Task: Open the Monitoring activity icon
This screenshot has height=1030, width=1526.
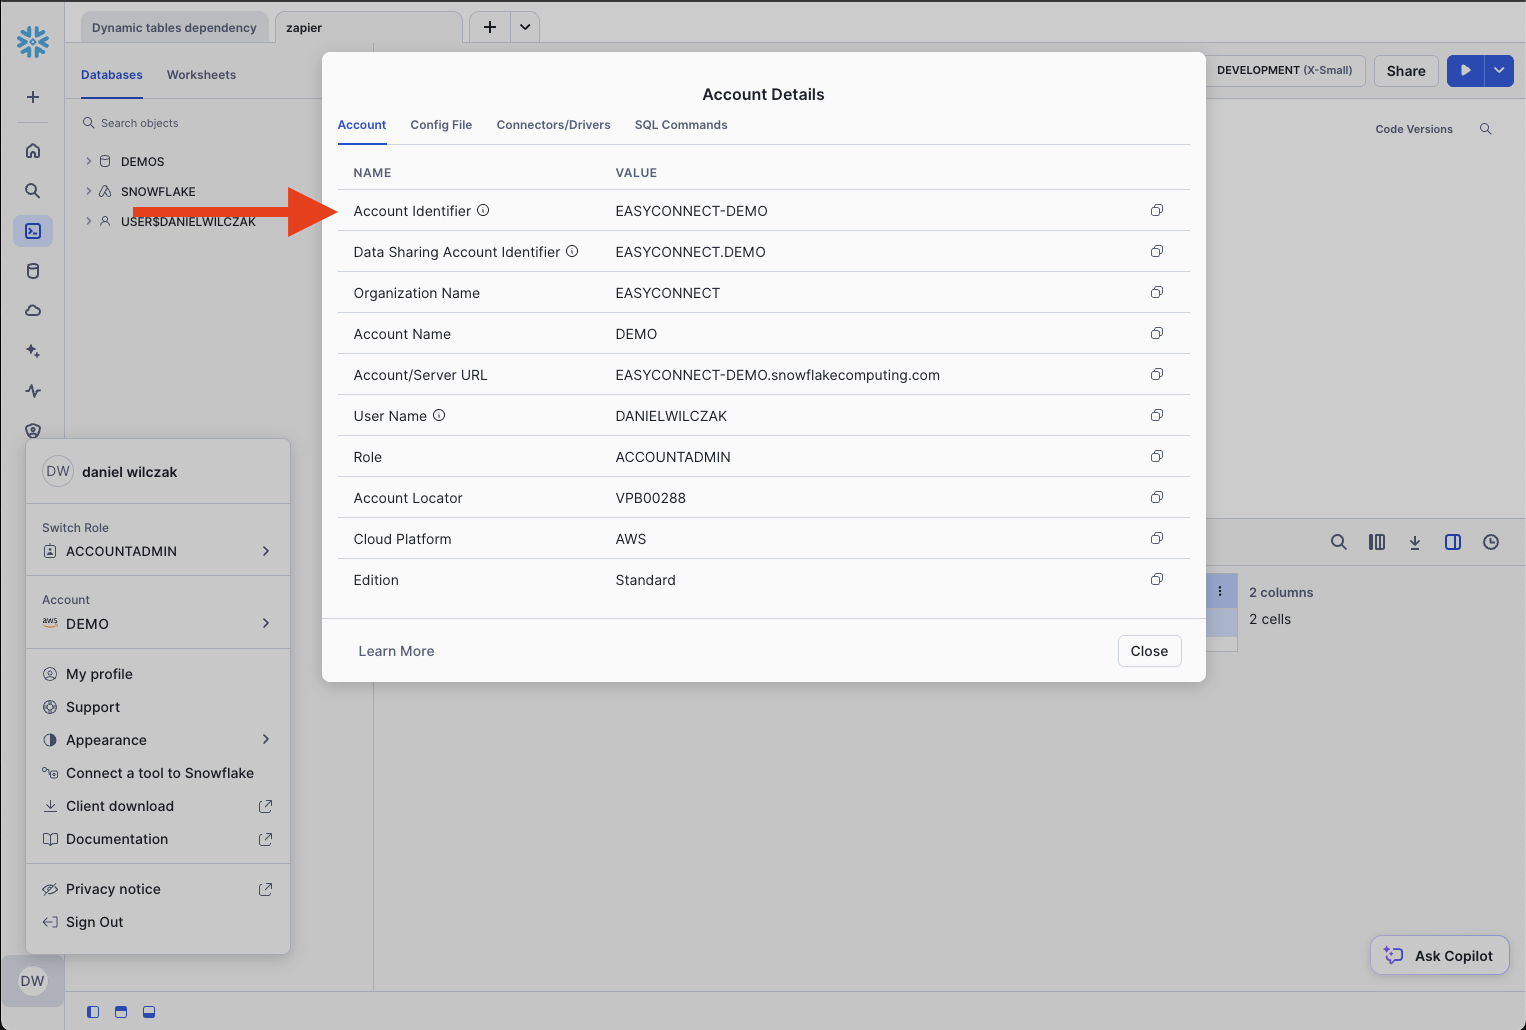Action: [33, 391]
